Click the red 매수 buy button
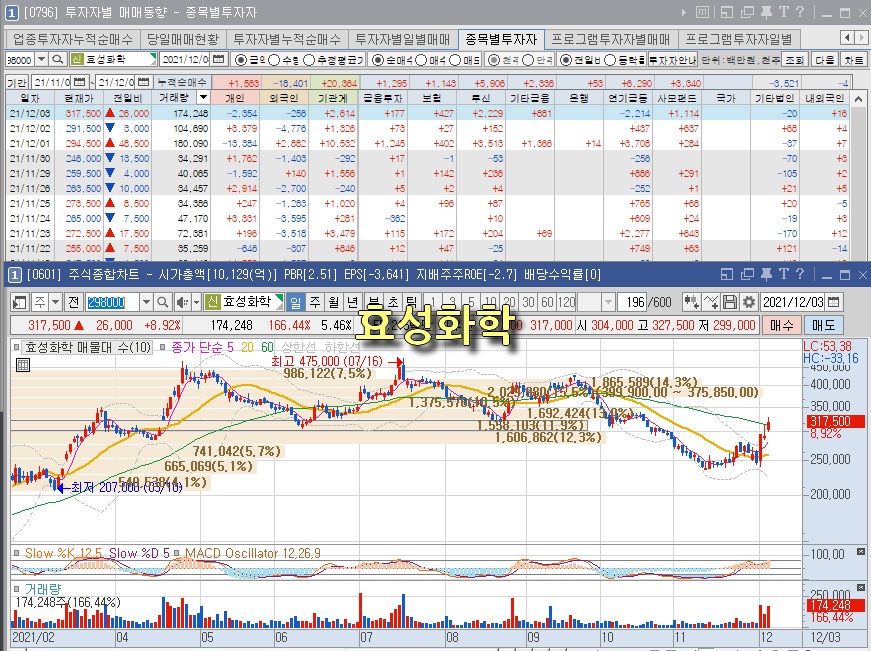The height and width of the screenshot is (651, 871). 781,325
